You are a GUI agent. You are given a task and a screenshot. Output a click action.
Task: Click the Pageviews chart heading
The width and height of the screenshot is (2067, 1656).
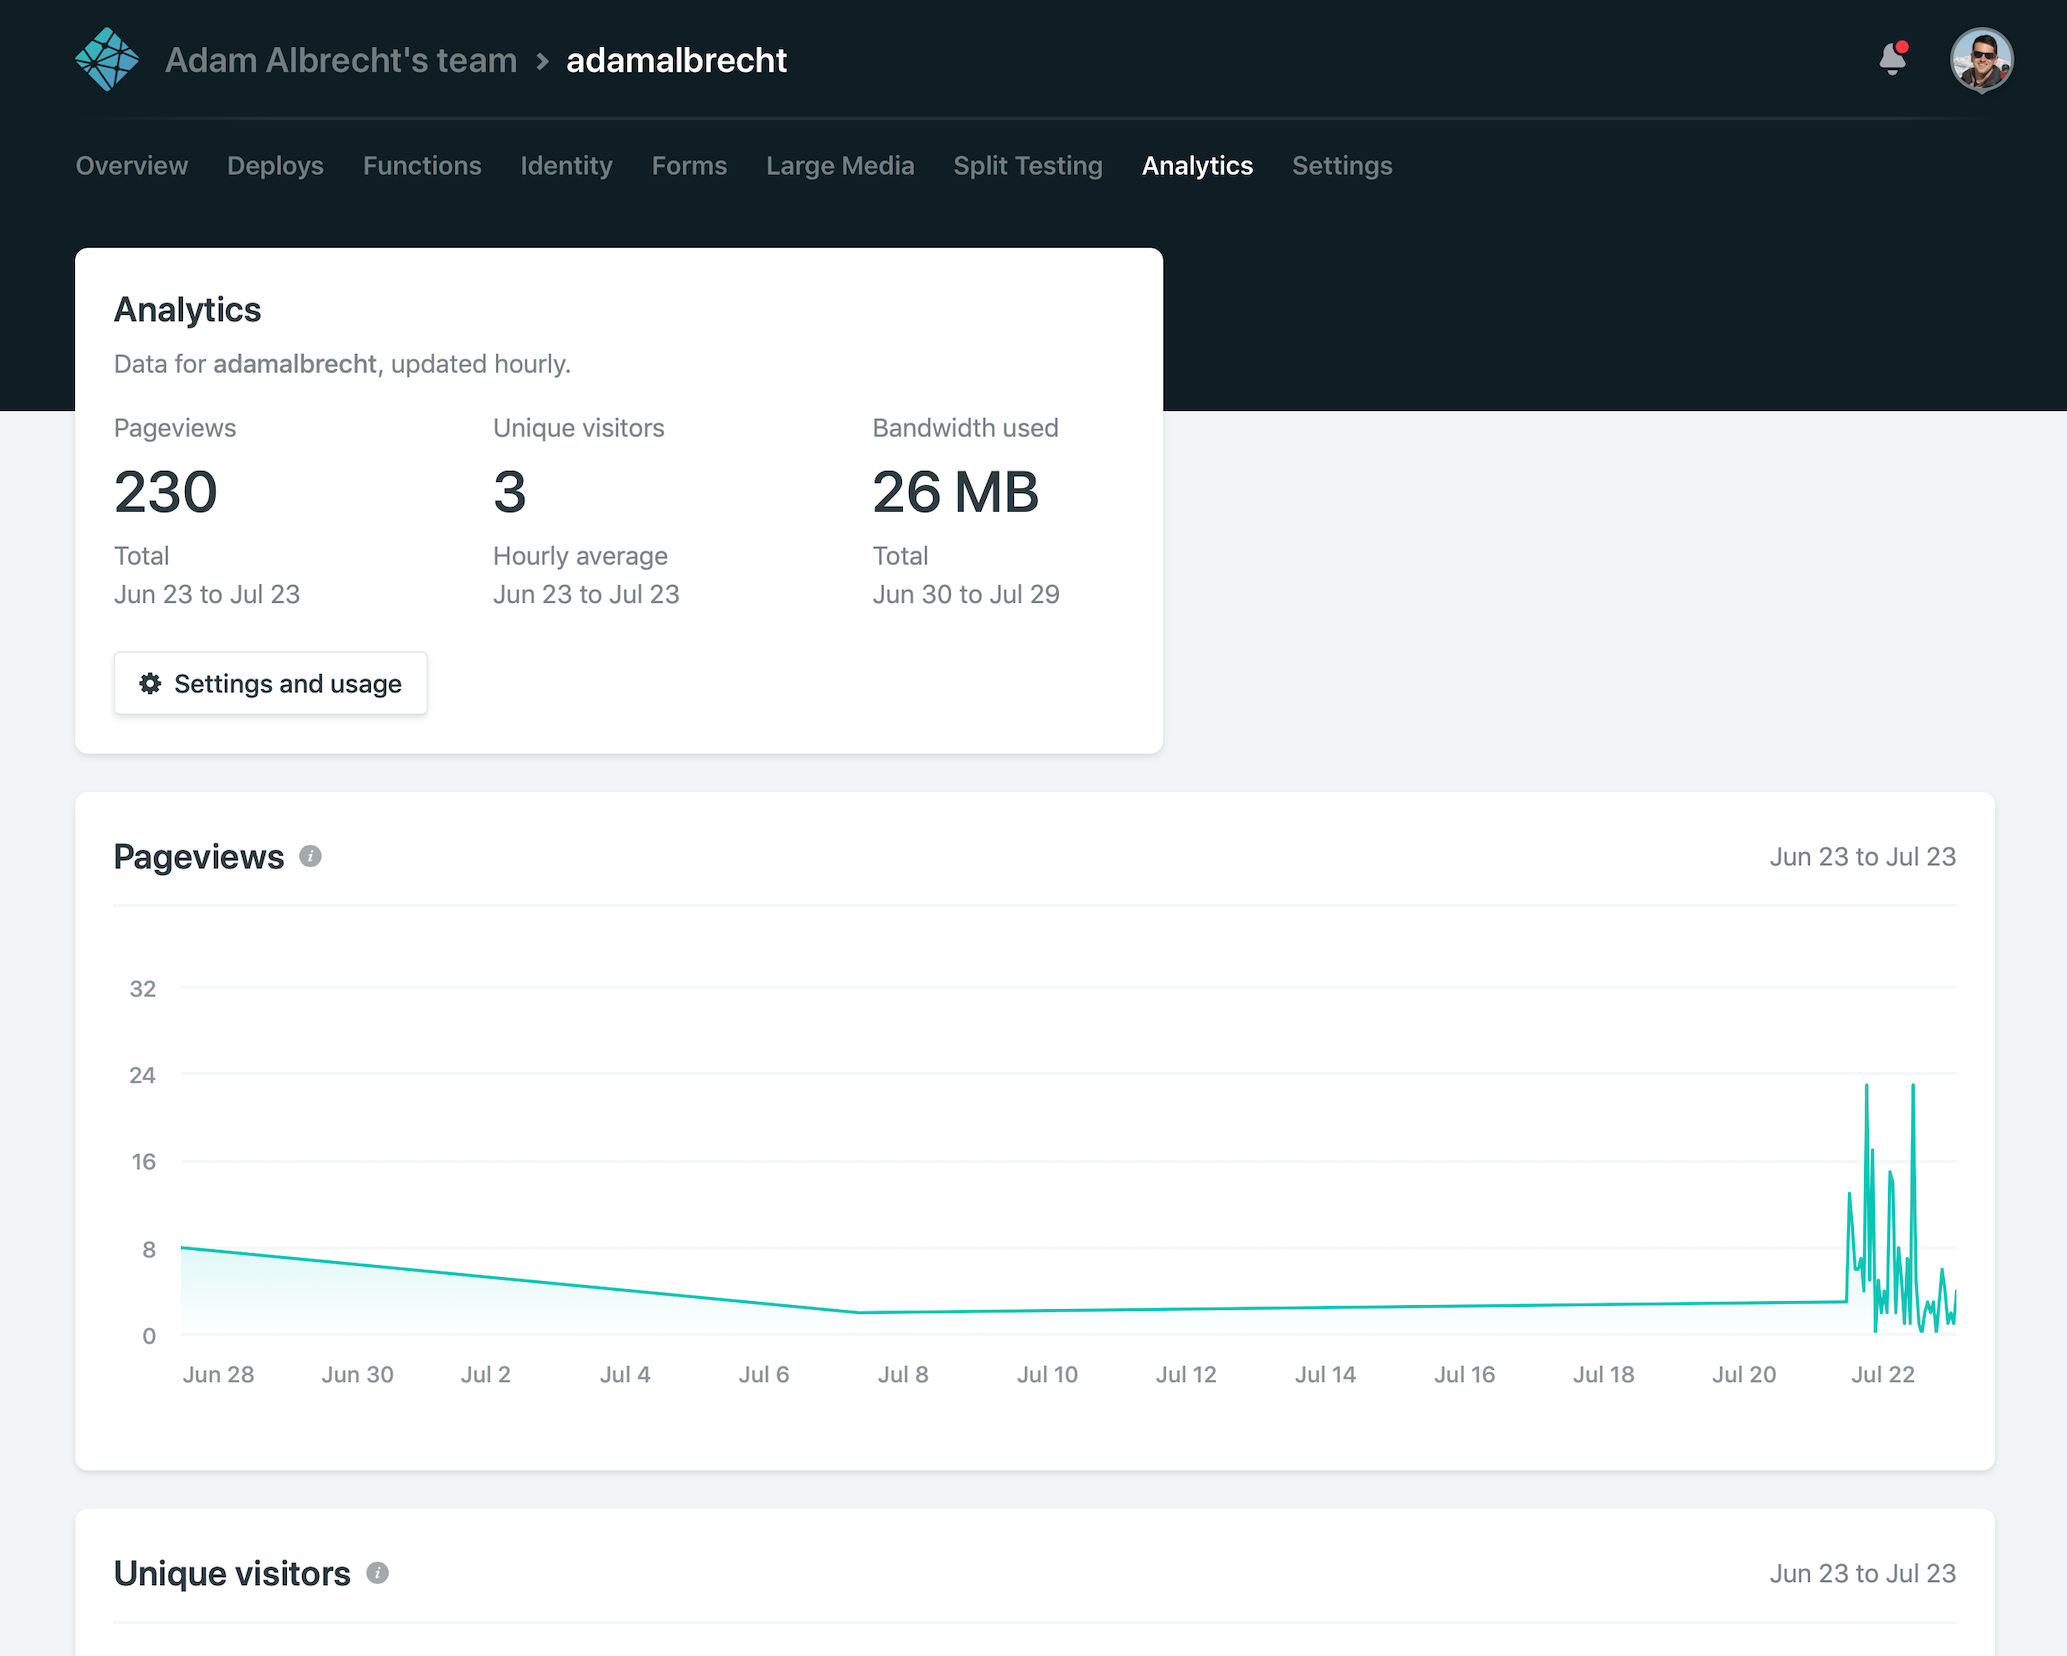tap(199, 857)
